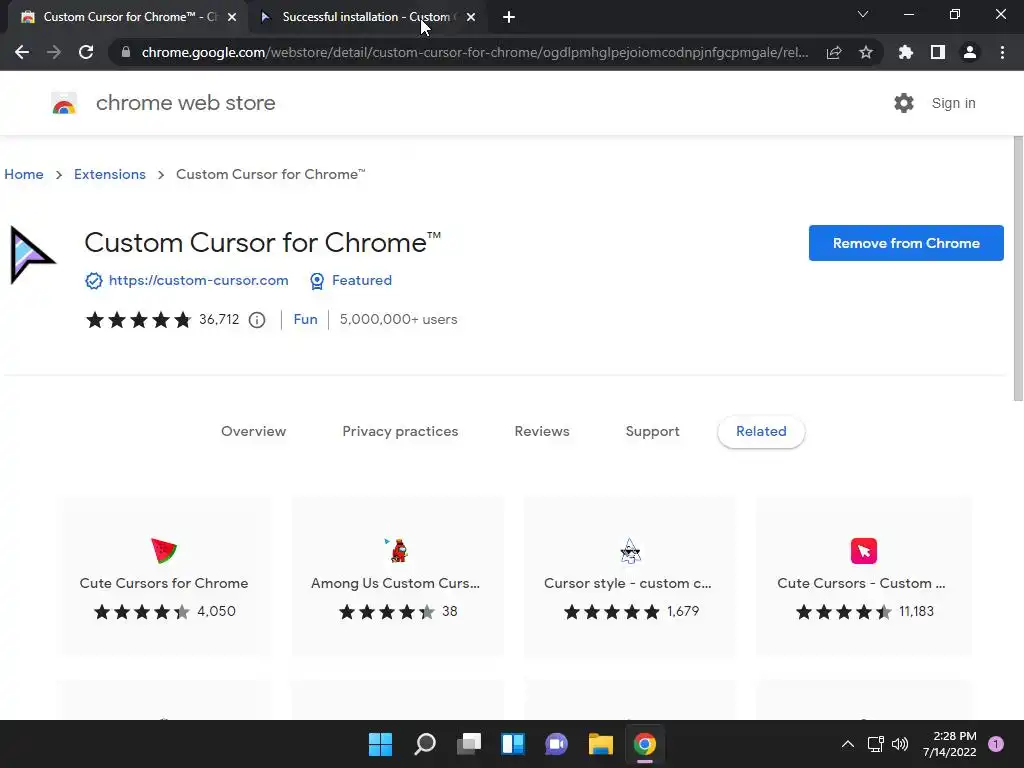Open Chrome three-dot menu
This screenshot has width=1024, height=768.
(x=1002, y=52)
